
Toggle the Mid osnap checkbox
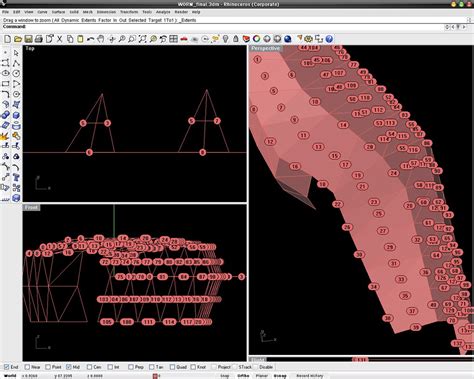(x=69, y=367)
